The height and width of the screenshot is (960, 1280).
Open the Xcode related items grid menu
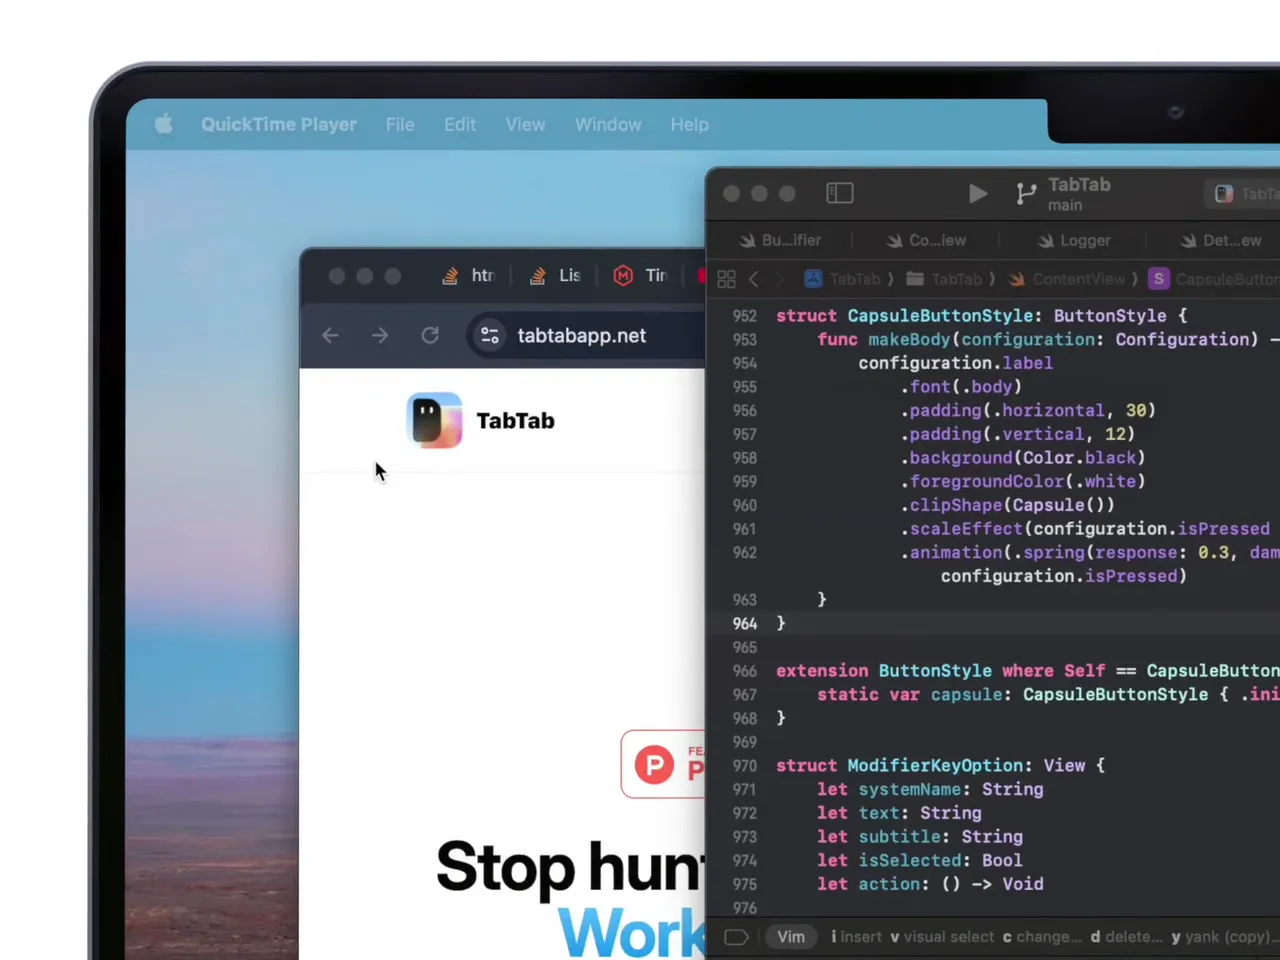tap(726, 279)
